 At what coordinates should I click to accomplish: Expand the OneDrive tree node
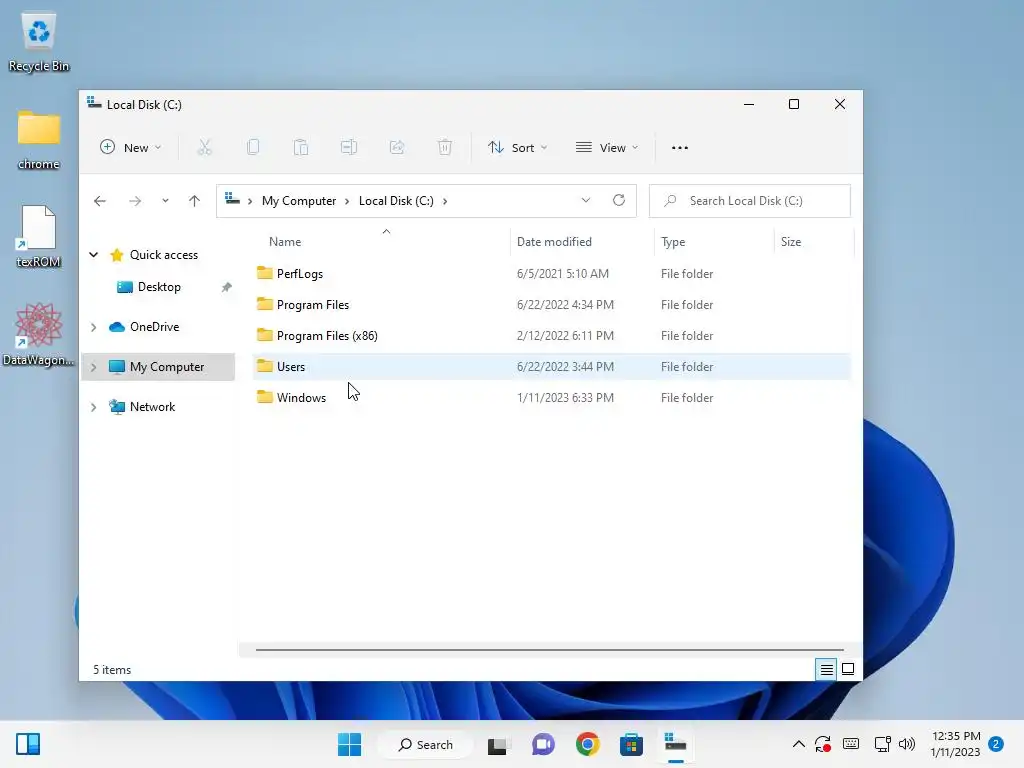pos(93,327)
